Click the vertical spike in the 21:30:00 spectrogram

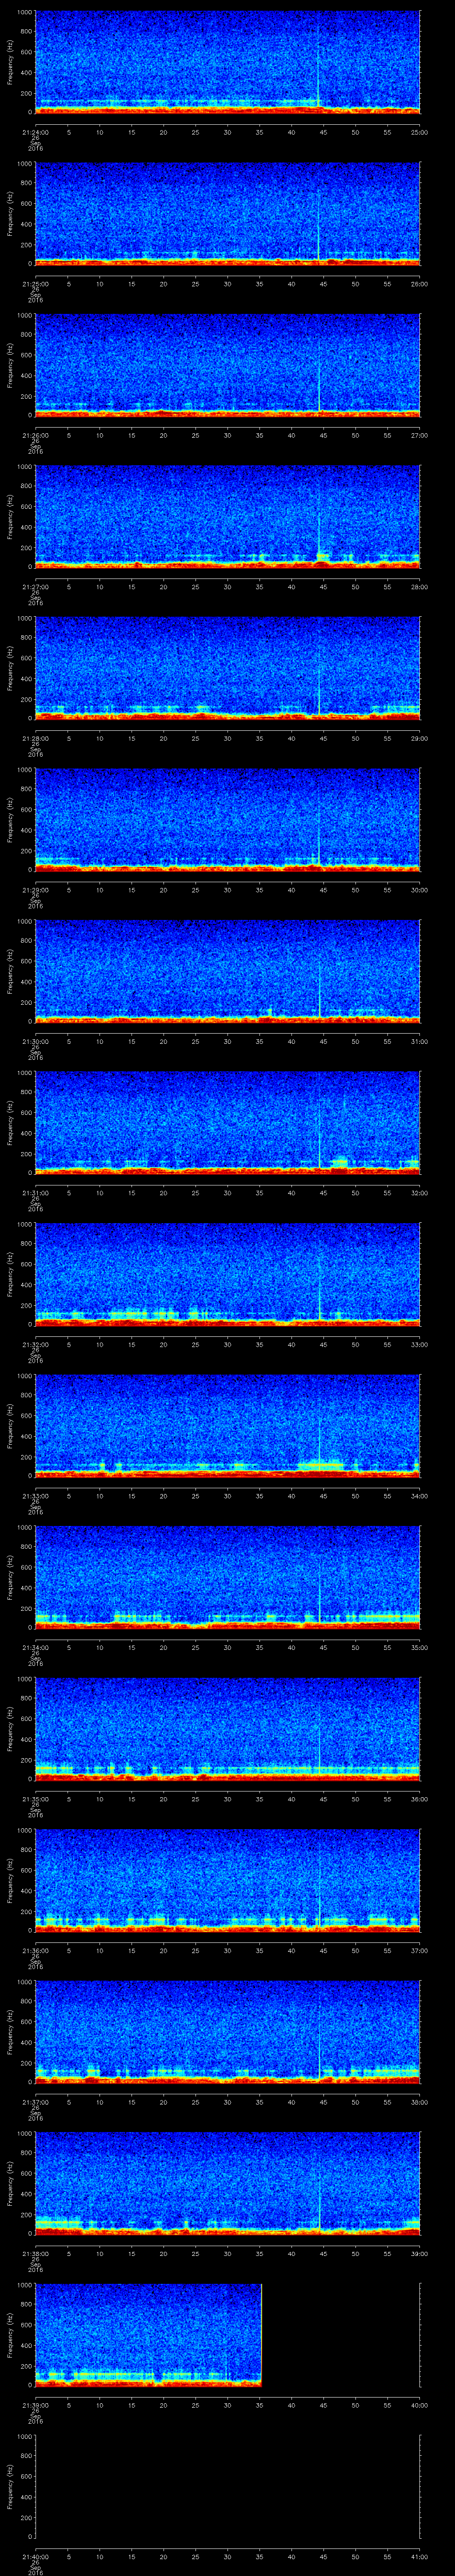pos(319,970)
